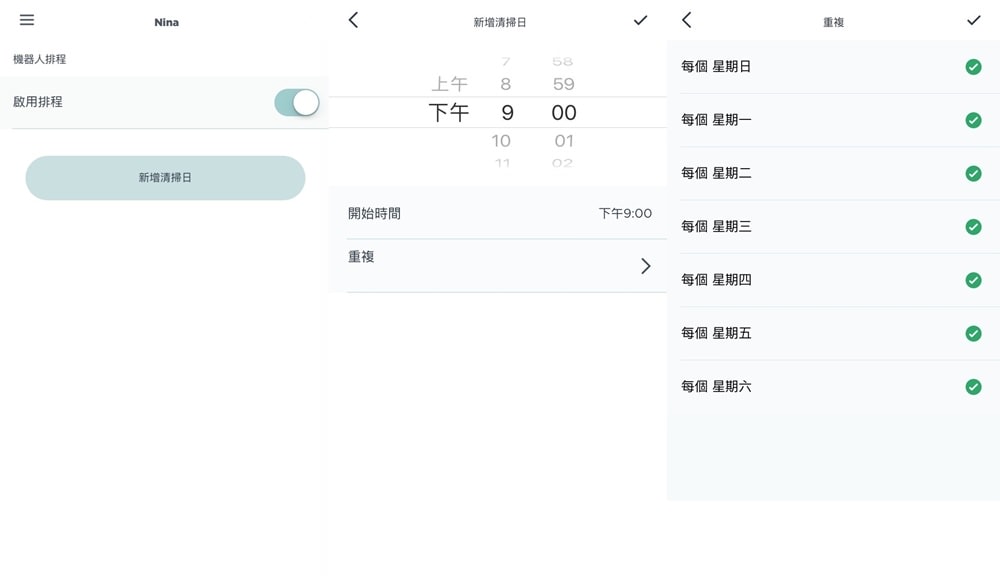Select minute 59 in the picker
Screen dimensions: 1000x576
point(563,85)
